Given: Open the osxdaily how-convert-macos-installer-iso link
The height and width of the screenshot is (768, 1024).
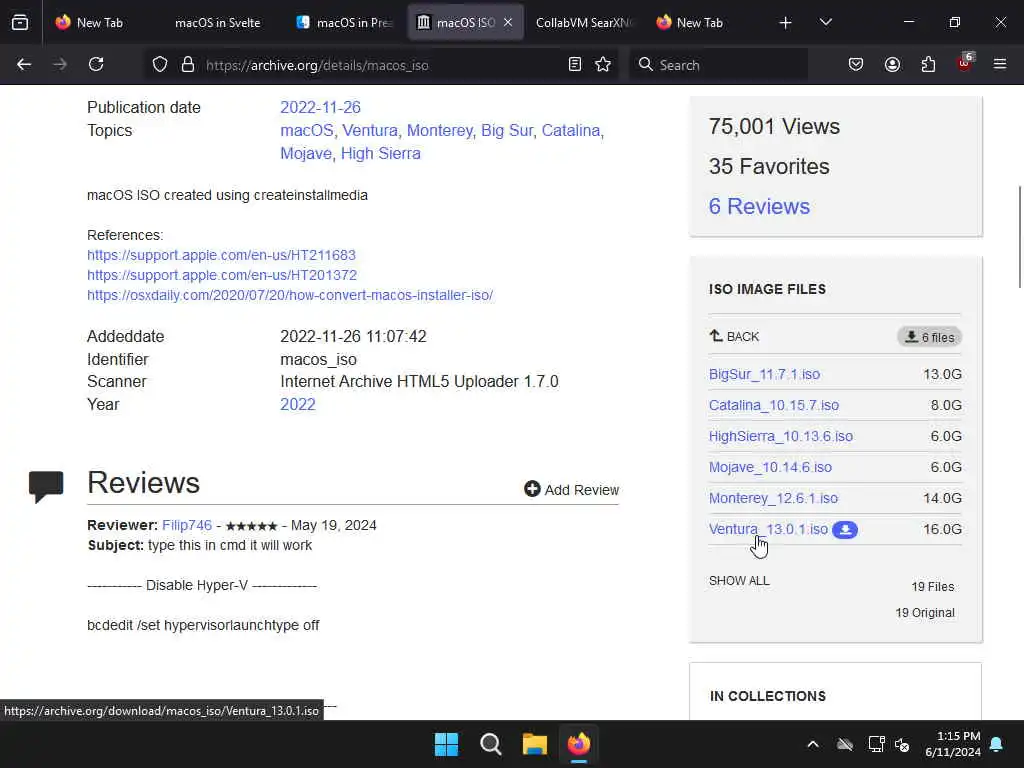Looking at the screenshot, I should [x=290, y=295].
